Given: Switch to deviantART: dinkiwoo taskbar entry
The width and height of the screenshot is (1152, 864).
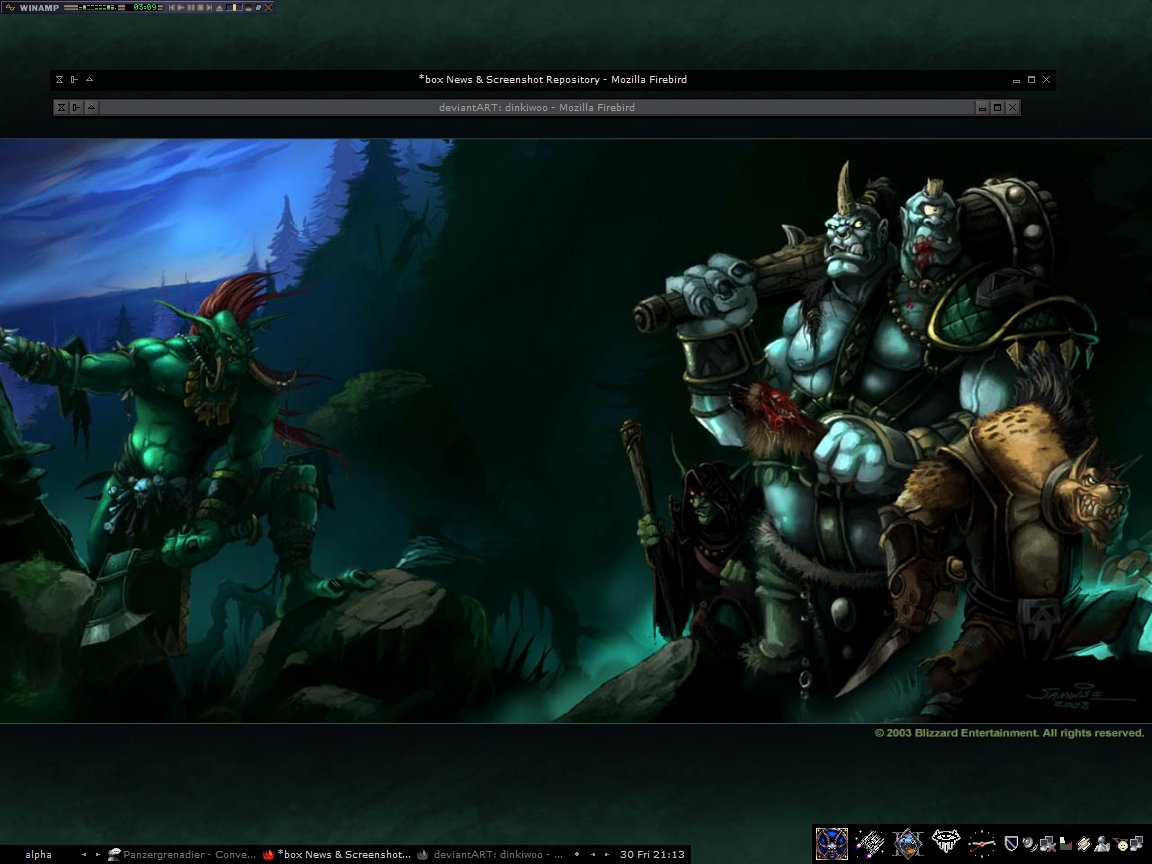Looking at the screenshot, I should coord(492,854).
